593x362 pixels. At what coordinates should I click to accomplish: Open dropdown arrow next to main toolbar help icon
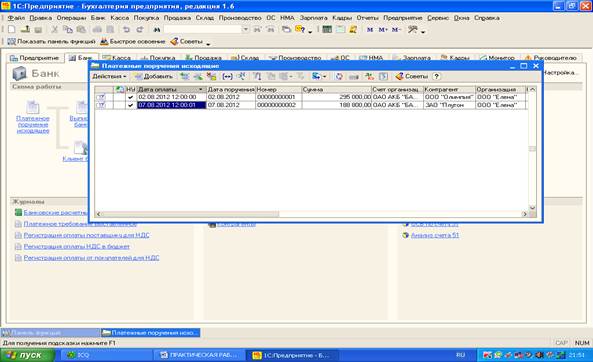tap(310, 32)
